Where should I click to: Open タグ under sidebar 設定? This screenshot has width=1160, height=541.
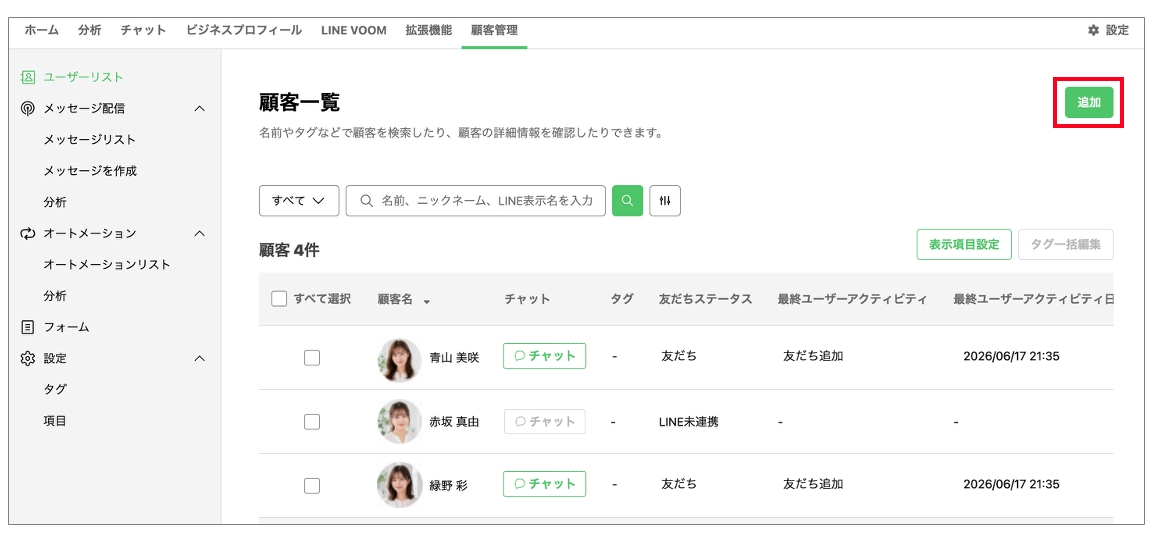coord(55,389)
